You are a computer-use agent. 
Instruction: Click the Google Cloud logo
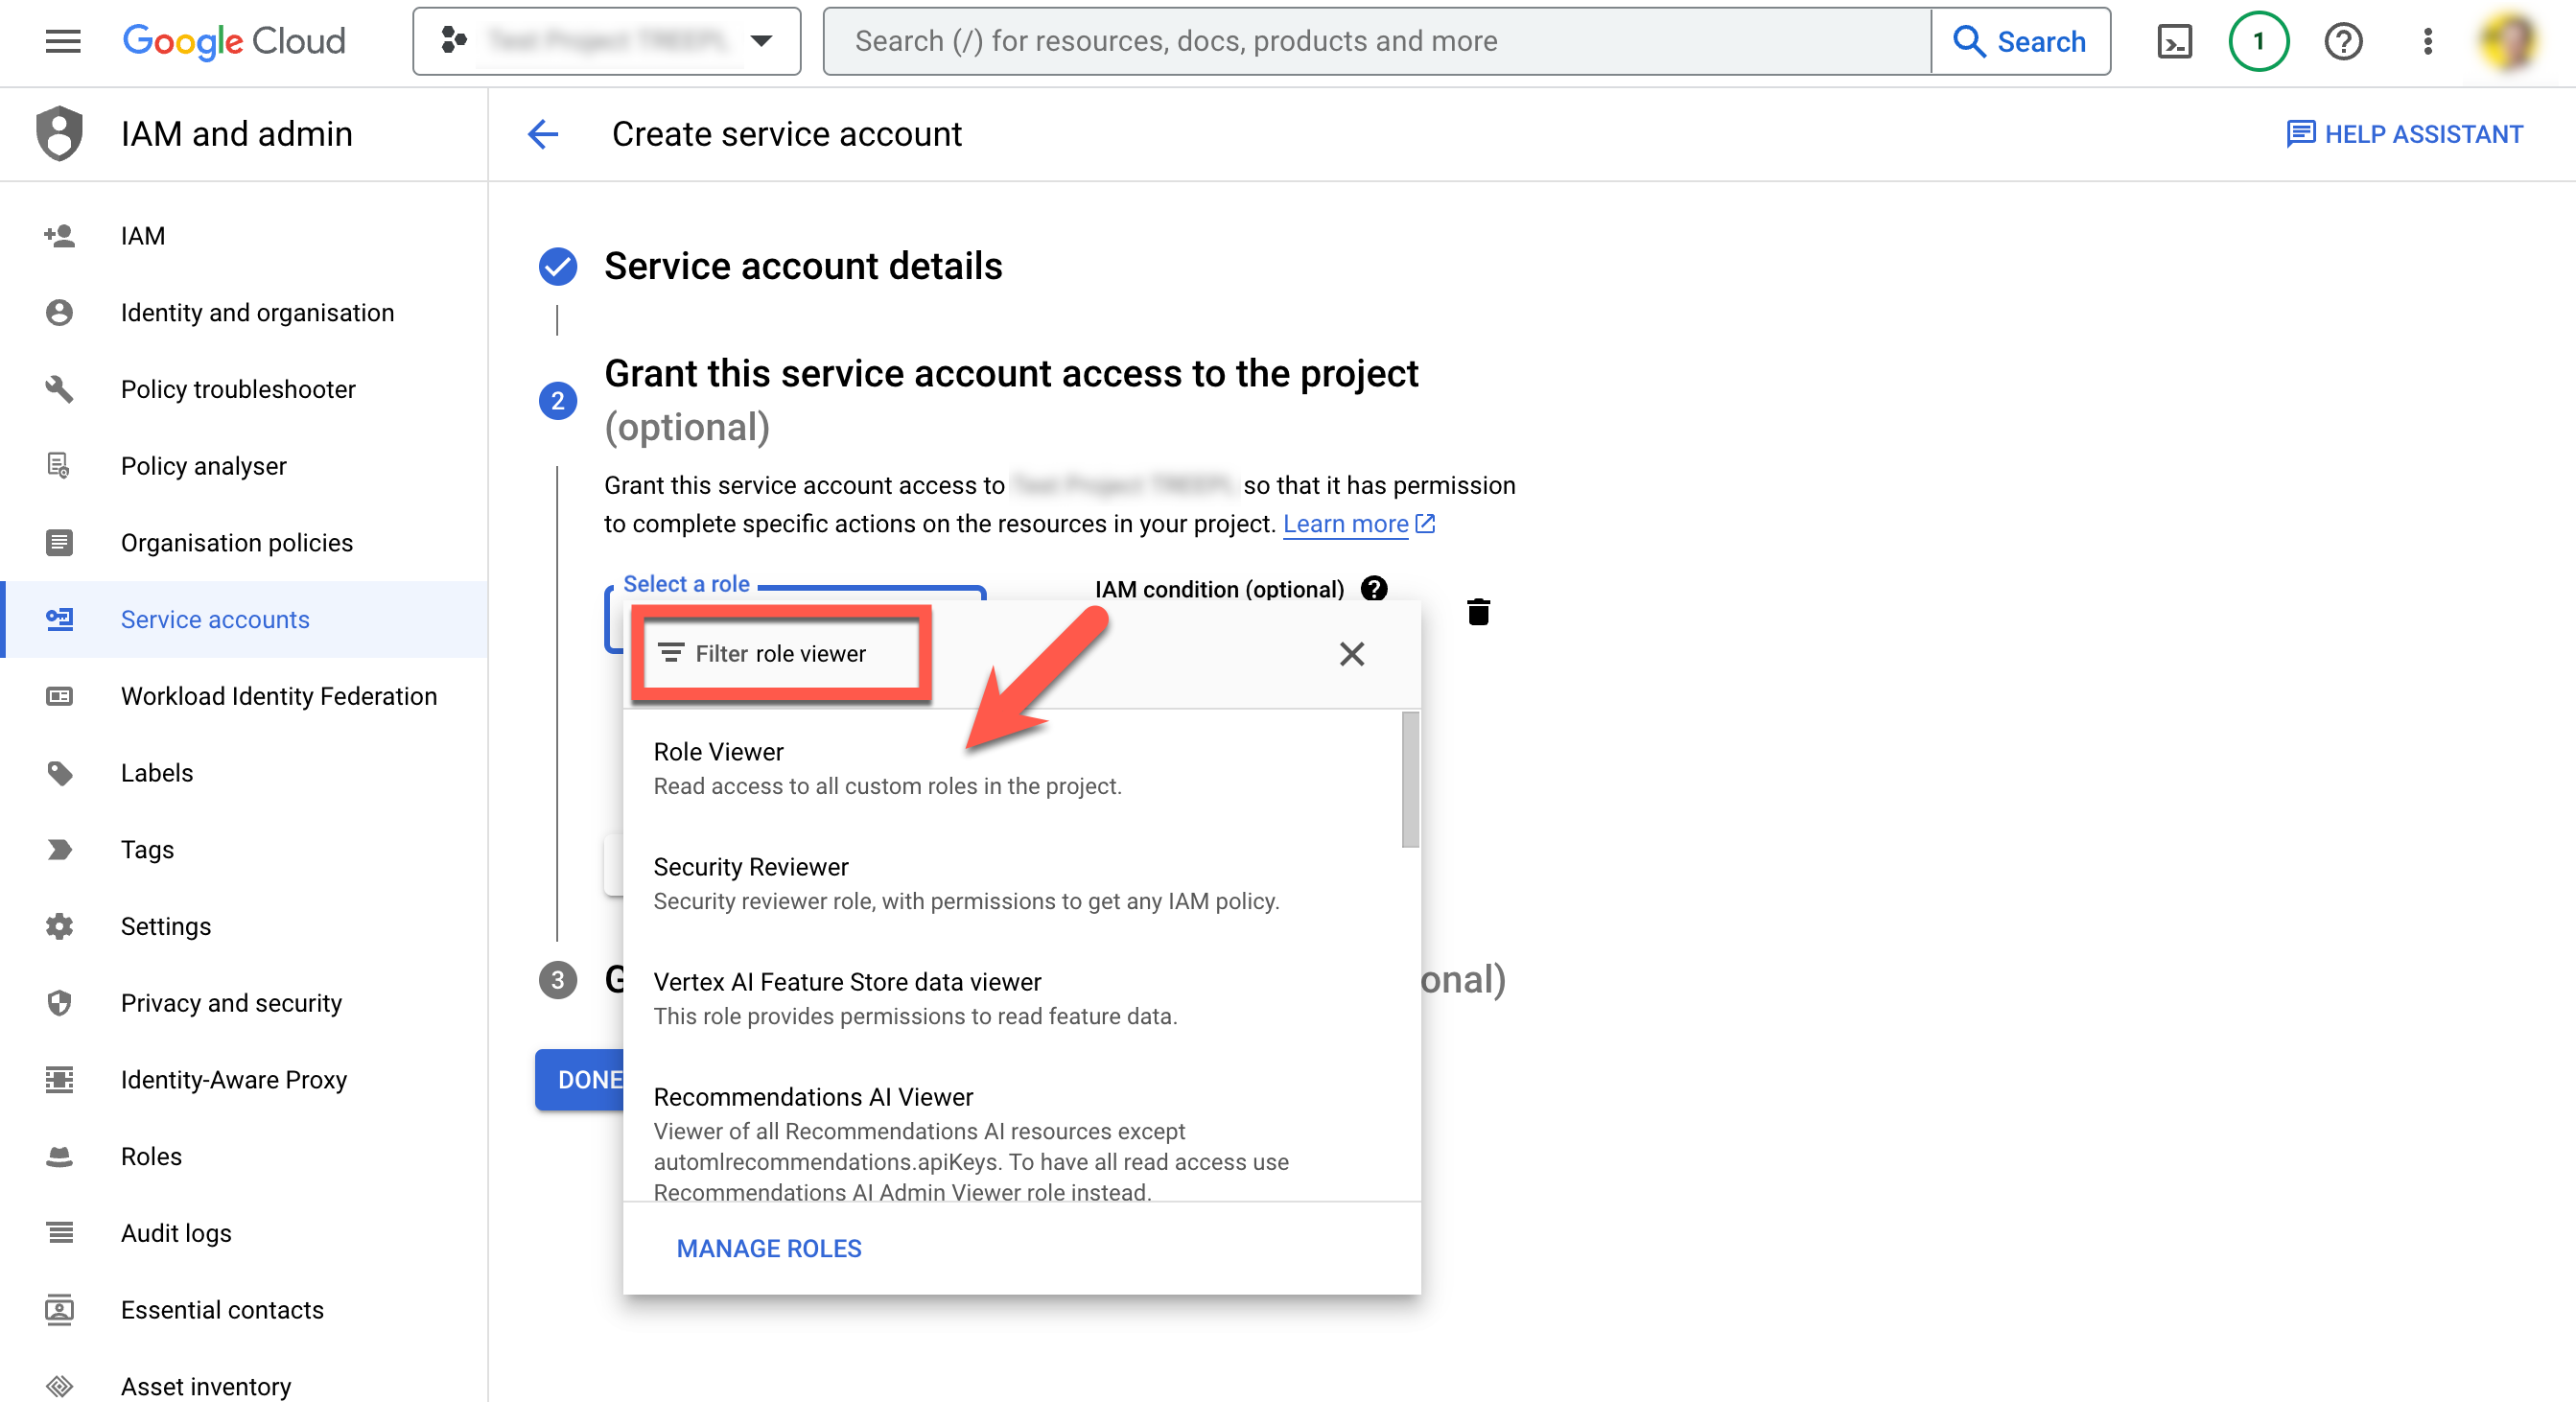[x=234, y=41]
